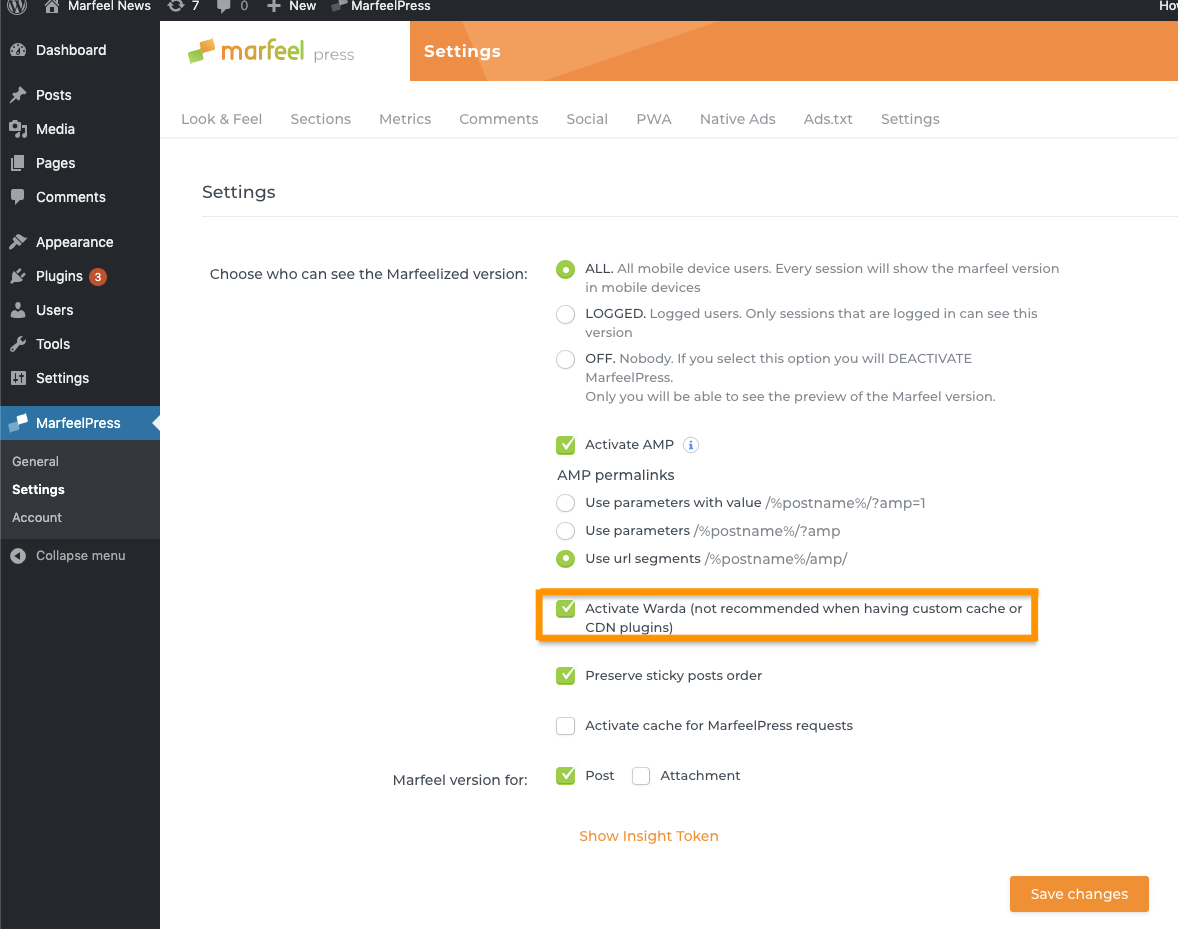Open Settings submenu under MarfeelPress
Screen dimensions: 1178x929
[38, 490]
